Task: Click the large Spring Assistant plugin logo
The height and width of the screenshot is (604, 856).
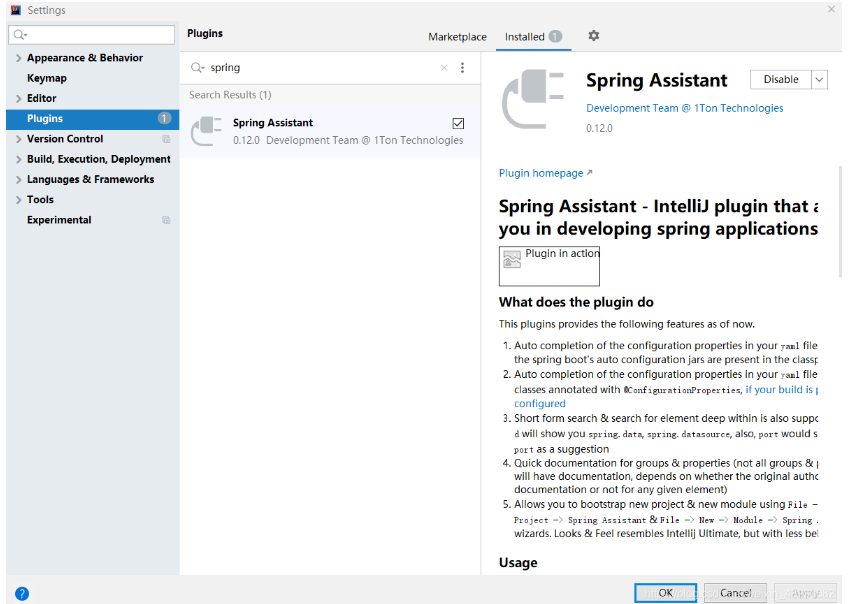Action: tap(533, 99)
